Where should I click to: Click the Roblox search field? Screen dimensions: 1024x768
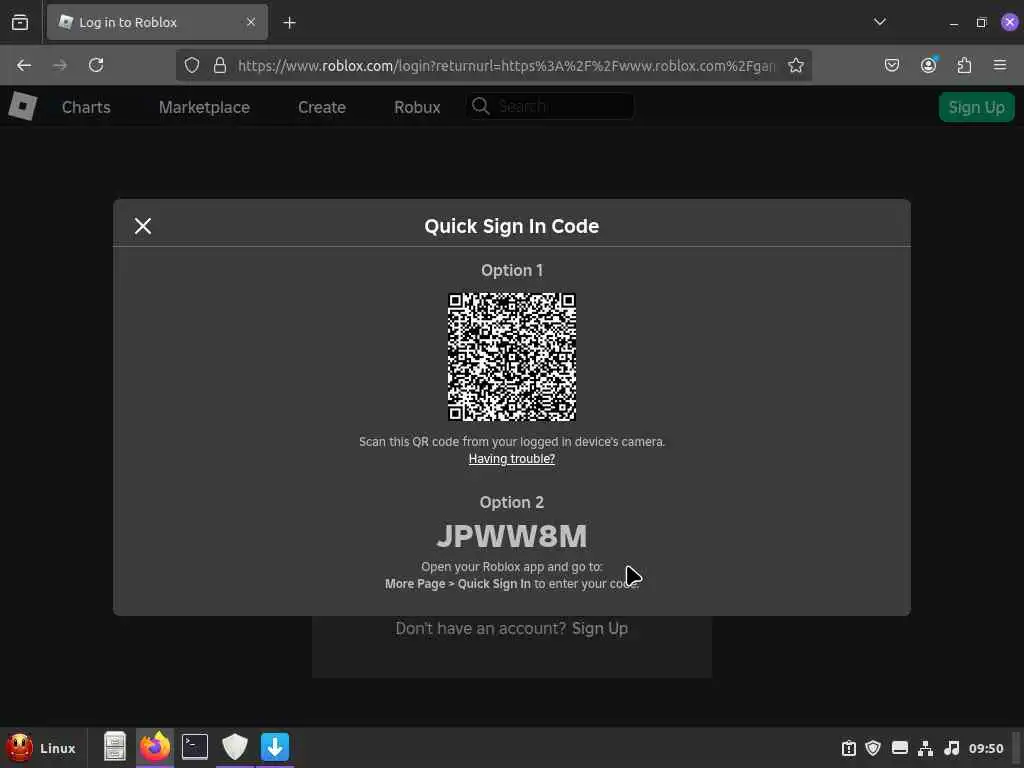click(550, 106)
